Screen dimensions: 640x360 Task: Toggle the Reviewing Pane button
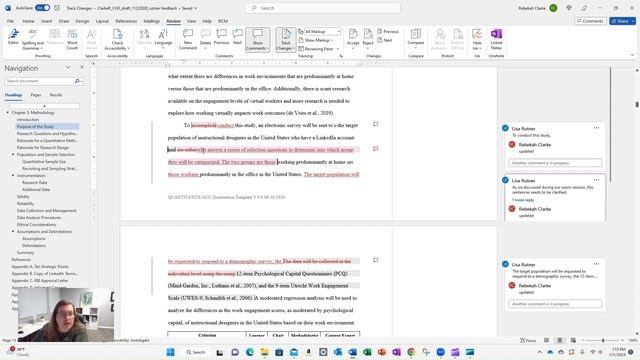tap(316, 49)
